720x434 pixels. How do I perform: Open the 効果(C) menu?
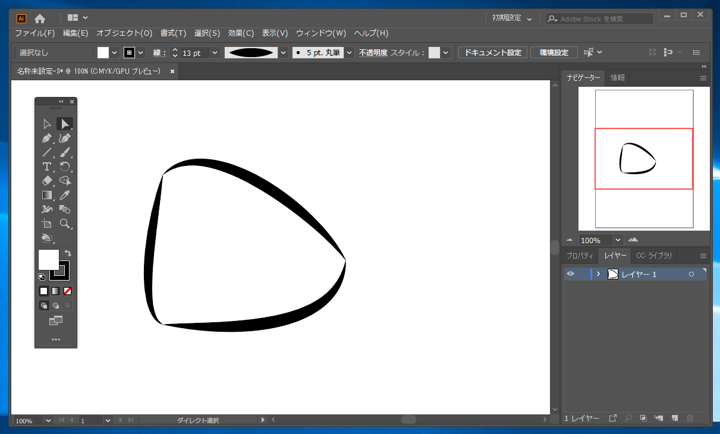[240, 33]
